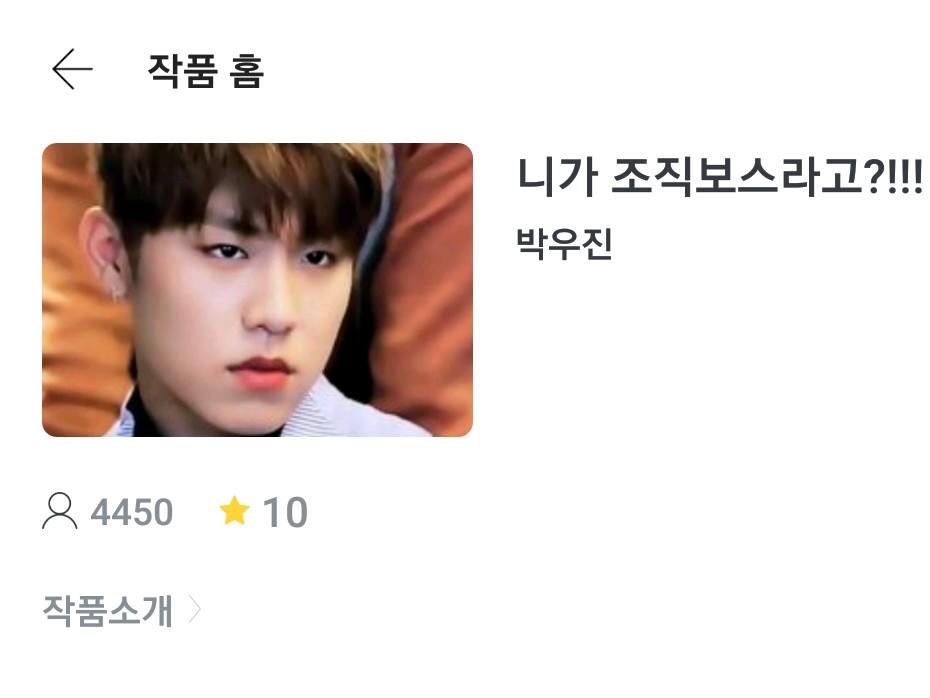Click the subscriber person icon
This screenshot has height=698, width=930.
pyautogui.click(x=60, y=511)
